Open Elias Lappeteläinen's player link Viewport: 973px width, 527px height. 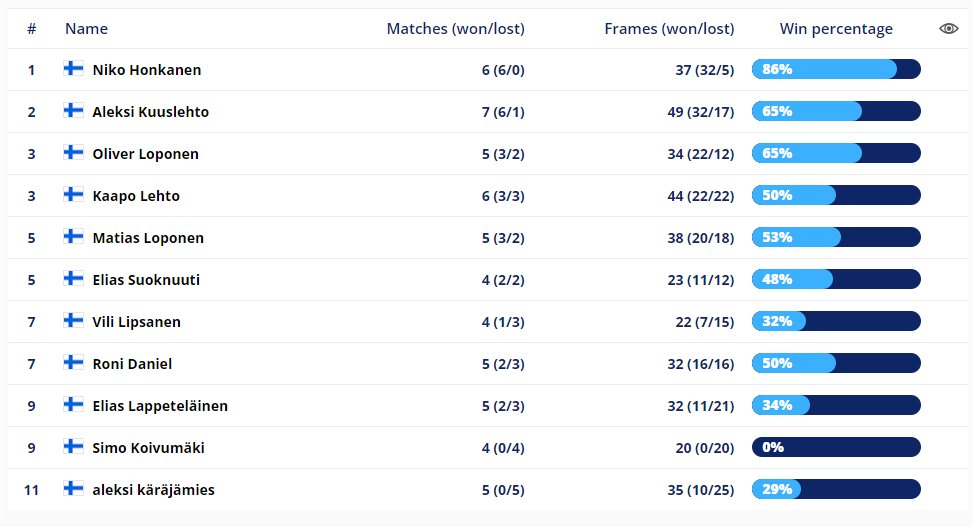pyautogui.click(x=160, y=406)
